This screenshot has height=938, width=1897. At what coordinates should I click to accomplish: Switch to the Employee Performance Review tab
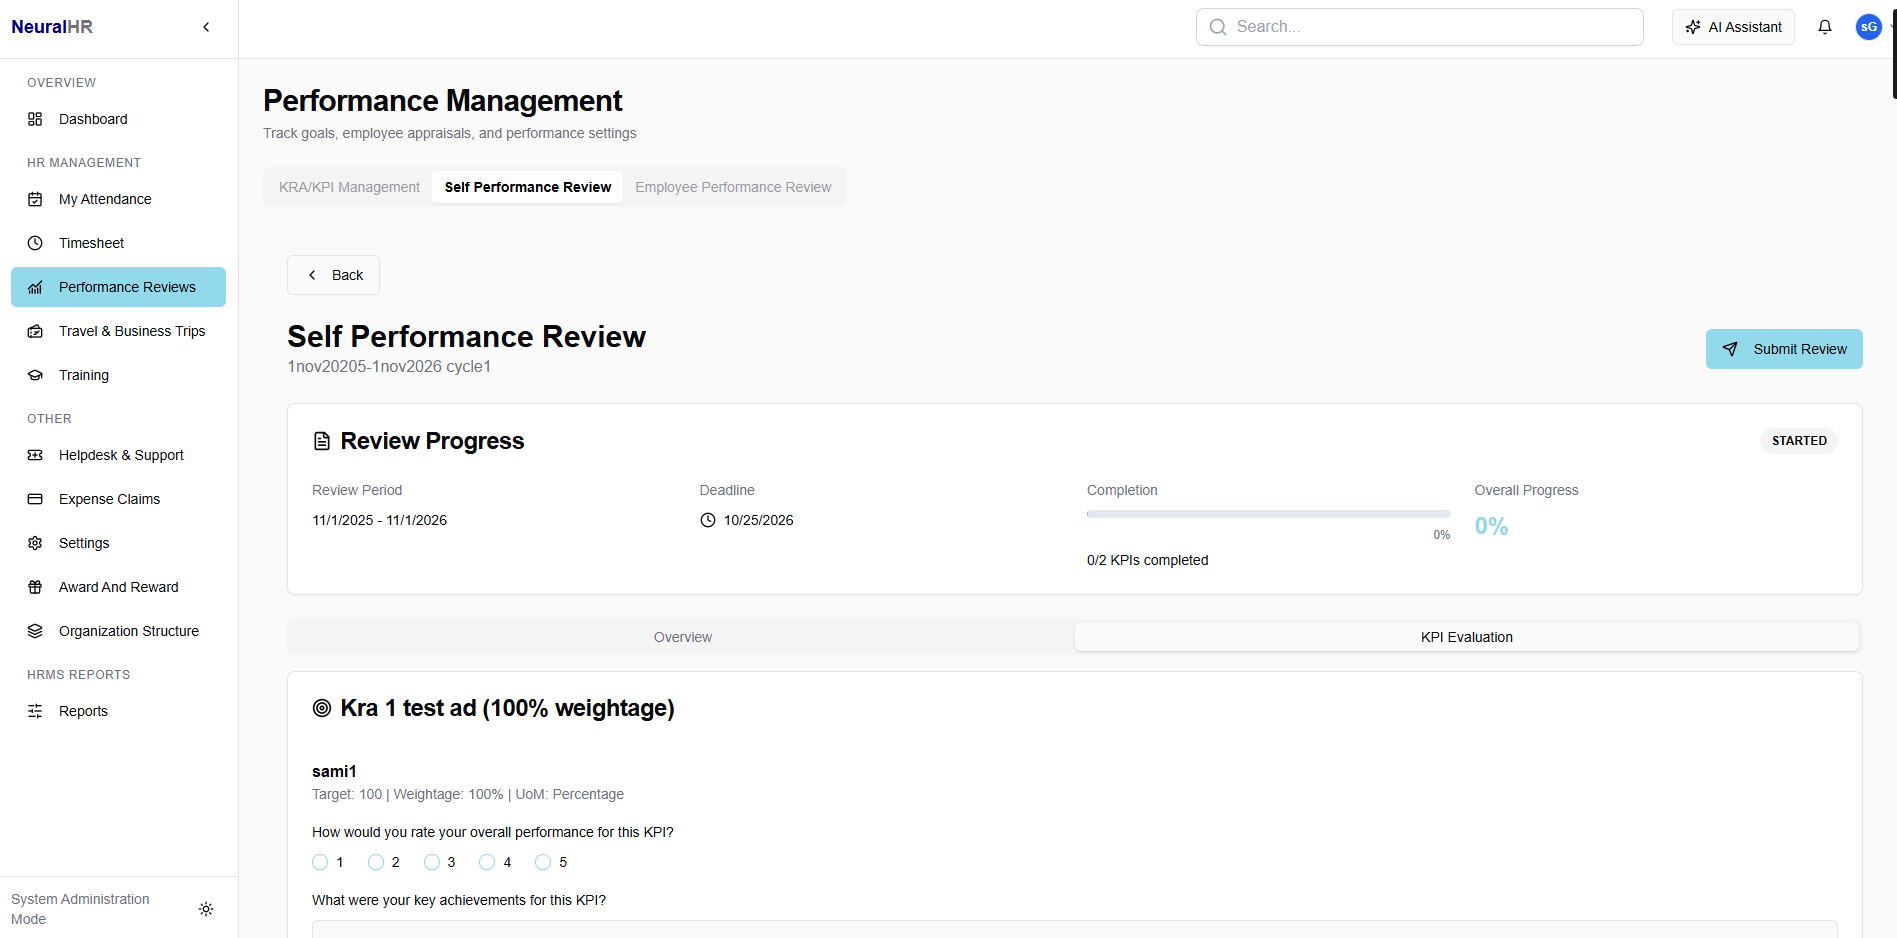tap(733, 187)
